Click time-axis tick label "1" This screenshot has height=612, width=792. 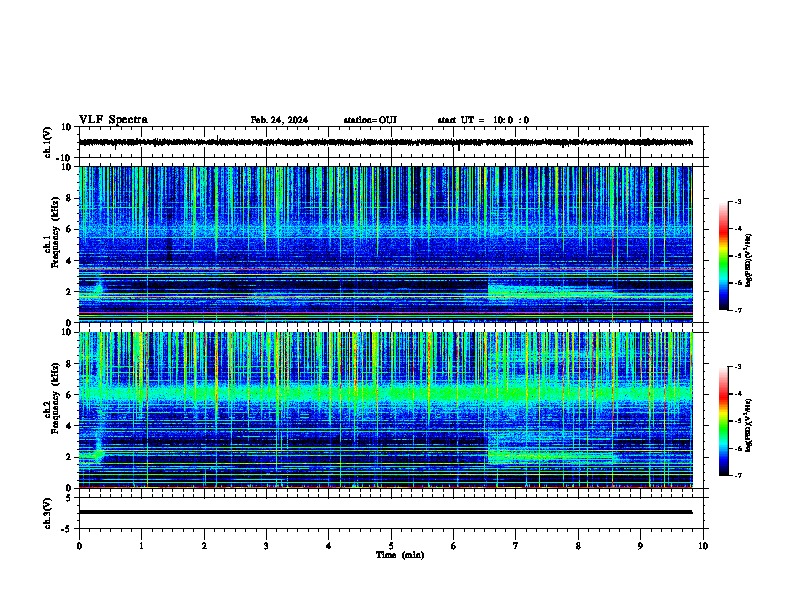click(x=141, y=546)
